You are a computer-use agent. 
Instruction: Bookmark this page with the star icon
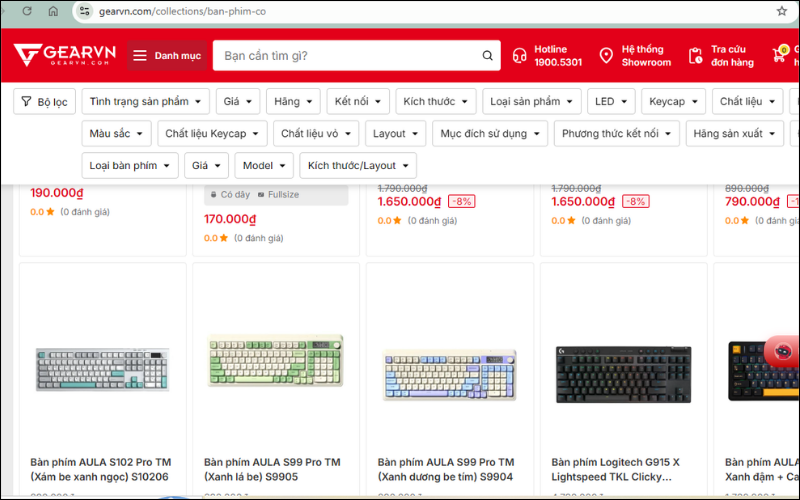pyautogui.click(x=782, y=11)
